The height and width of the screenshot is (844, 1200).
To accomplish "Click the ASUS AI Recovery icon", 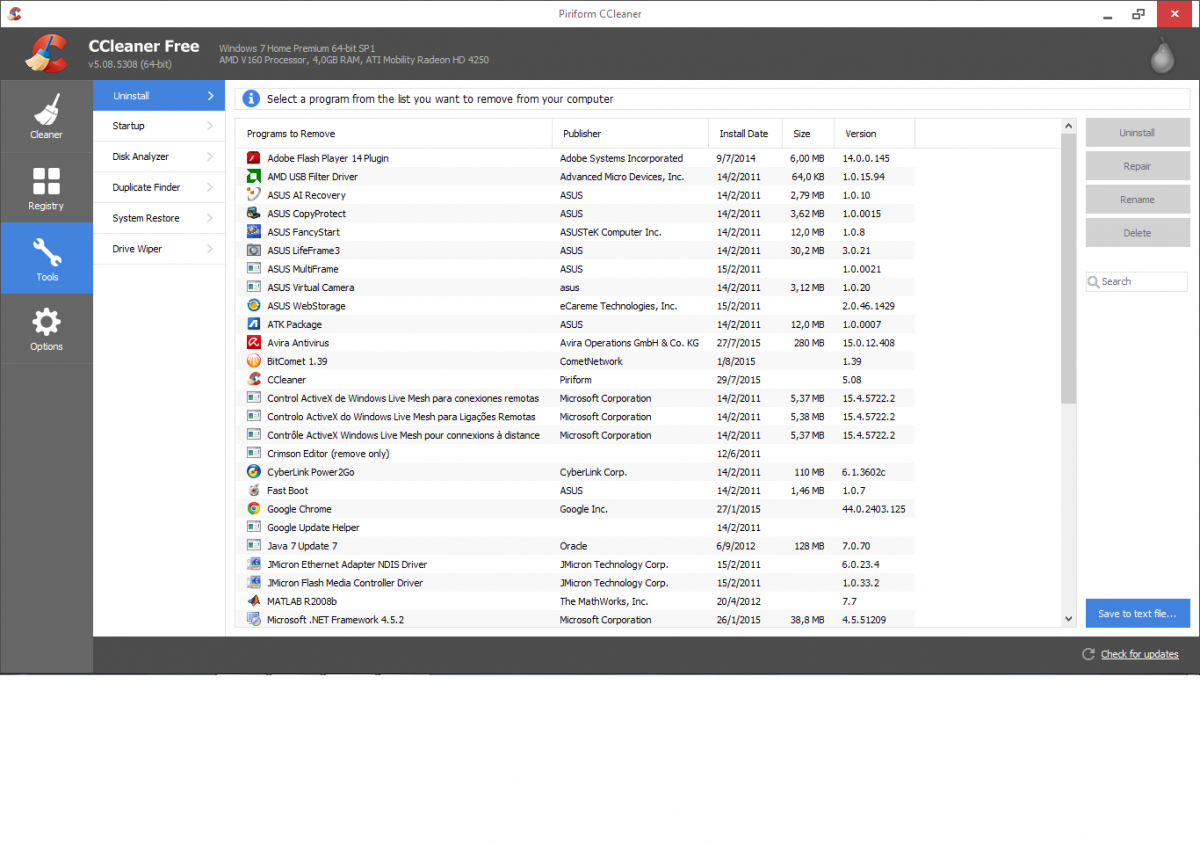I will pos(254,195).
